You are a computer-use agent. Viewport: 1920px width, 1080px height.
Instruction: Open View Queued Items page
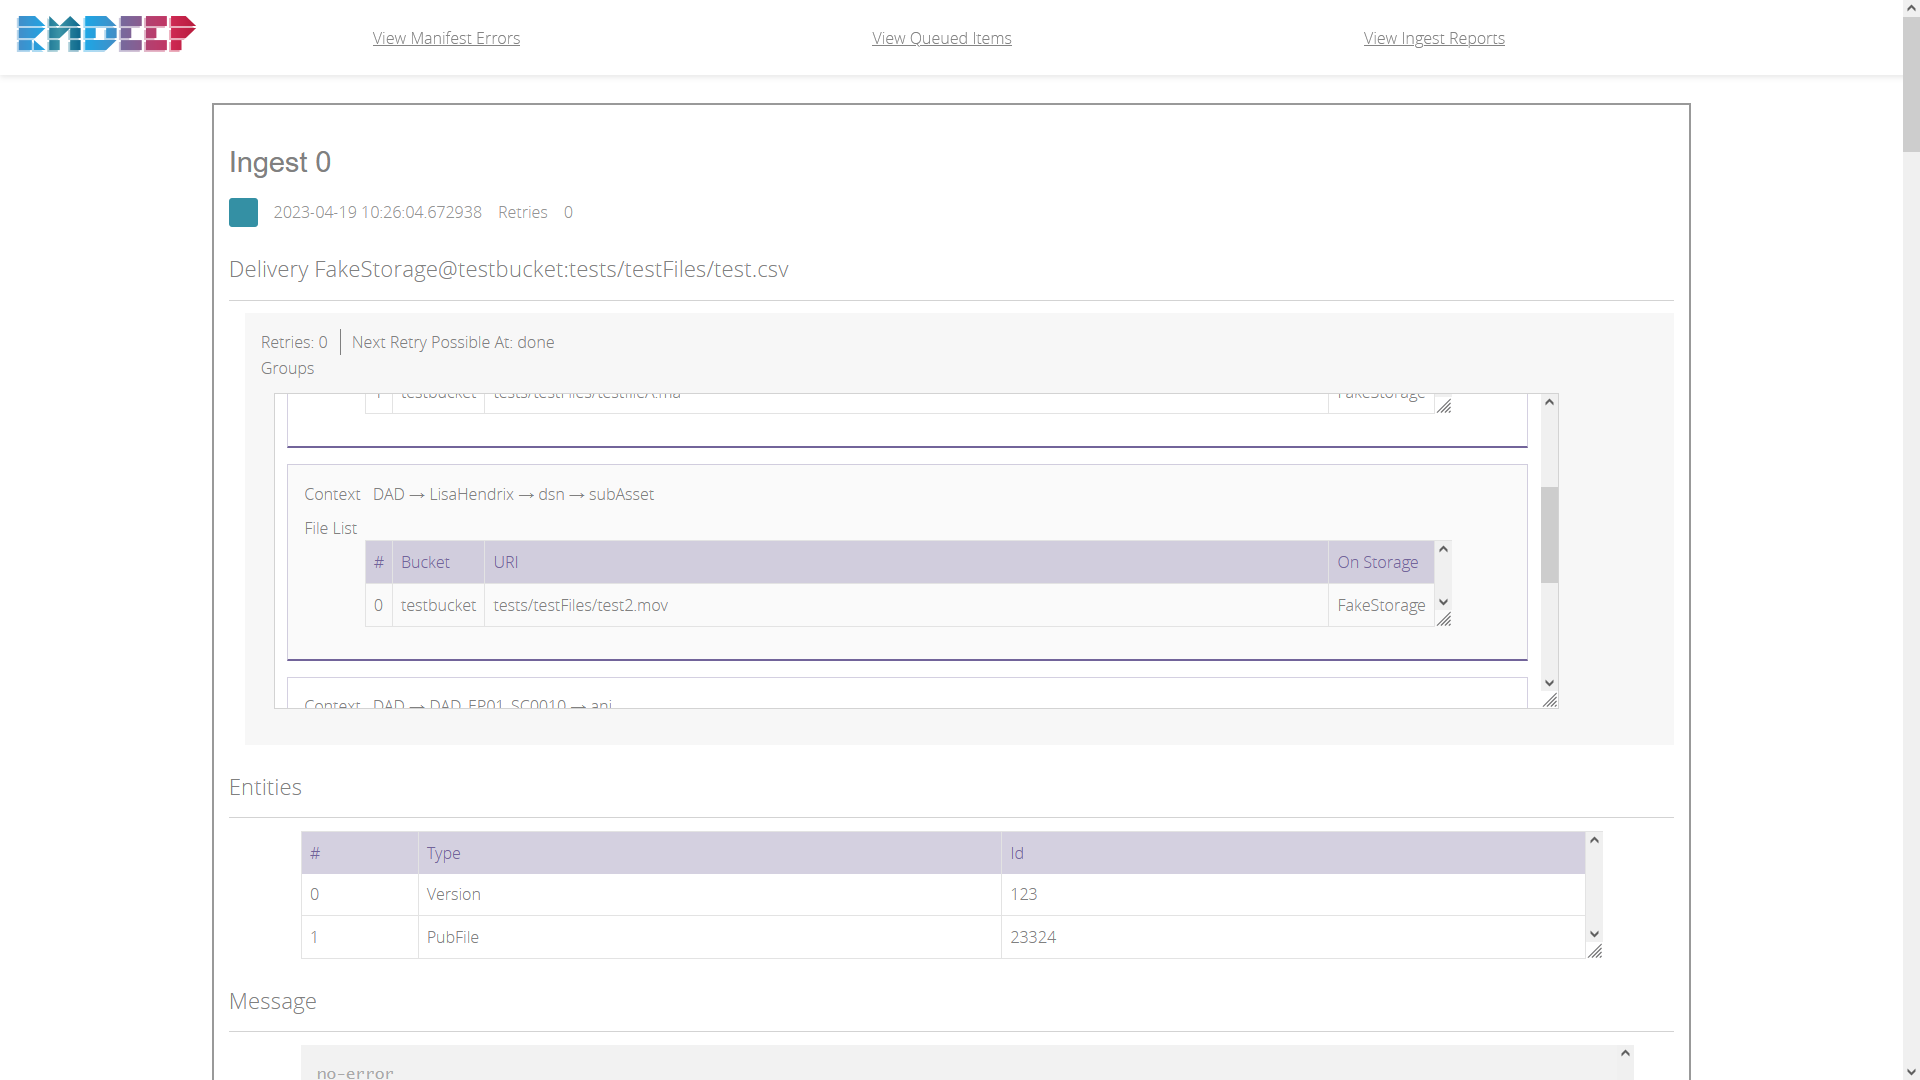(x=941, y=38)
